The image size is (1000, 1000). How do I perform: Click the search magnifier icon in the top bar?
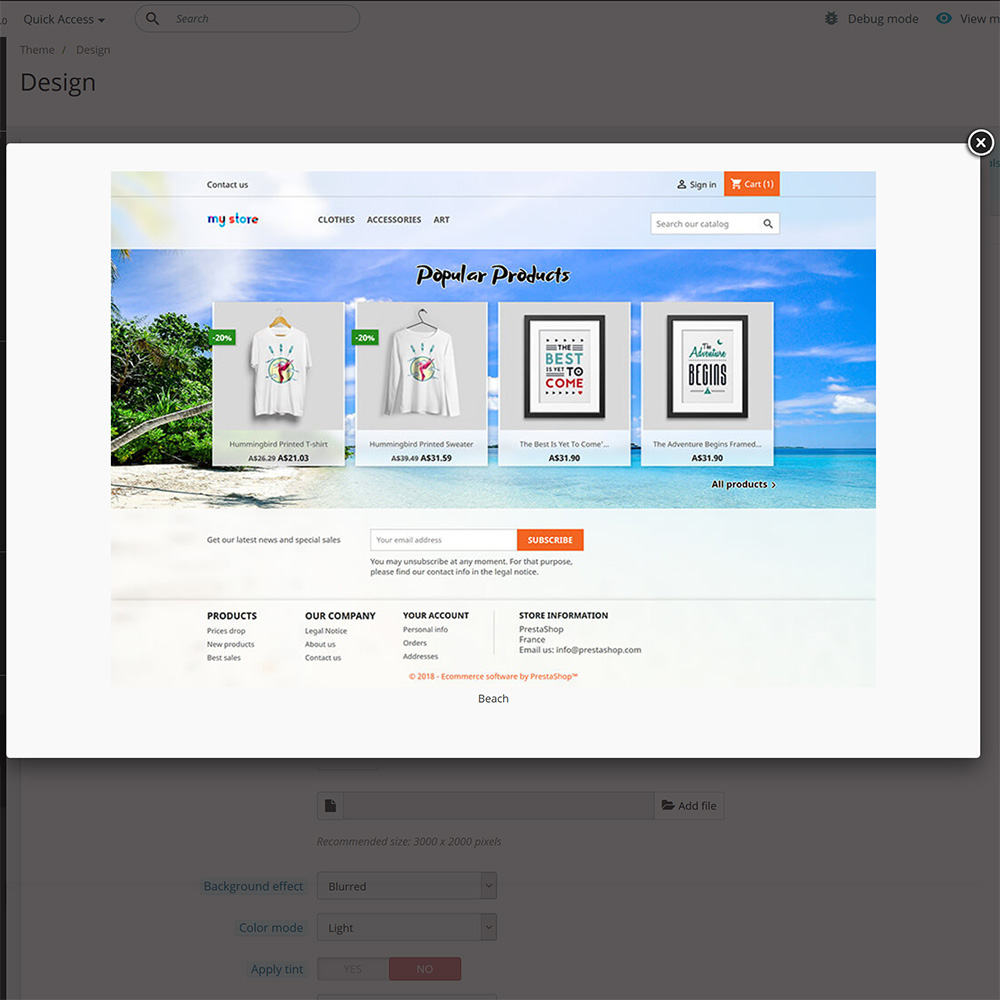pyautogui.click(x=152, y=18)
